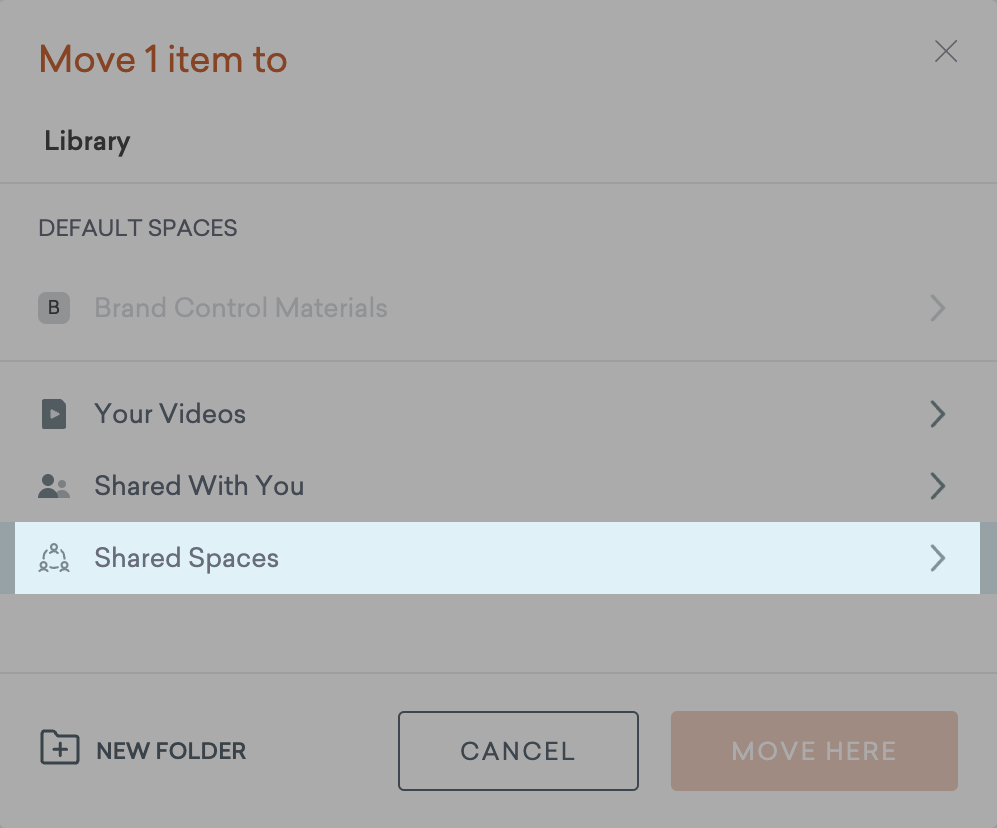Click the 'Move 1 item to' heading
997x828 pixels.
click(162, 60)
